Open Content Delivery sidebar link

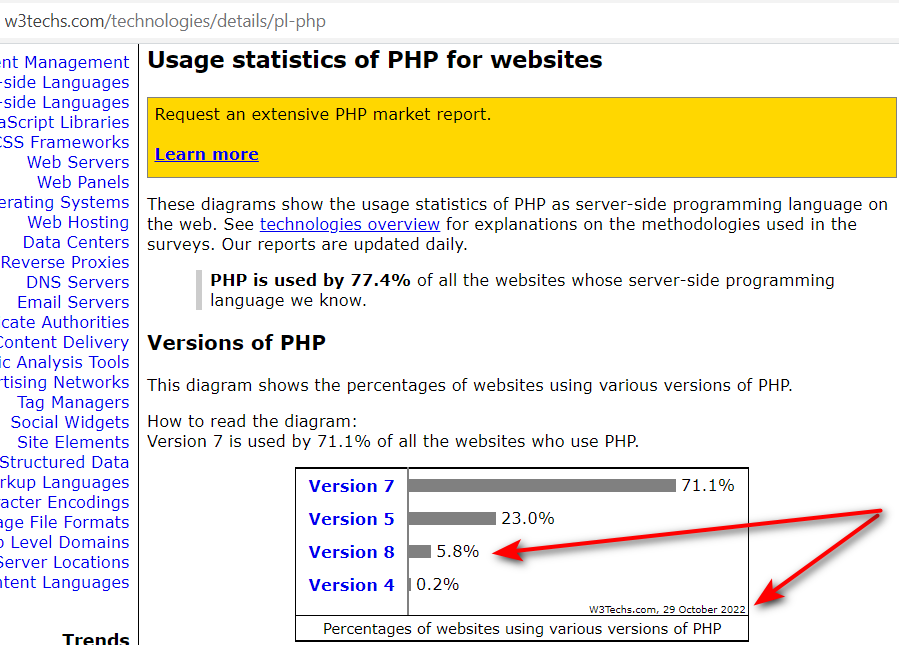(x=65, y=342)
